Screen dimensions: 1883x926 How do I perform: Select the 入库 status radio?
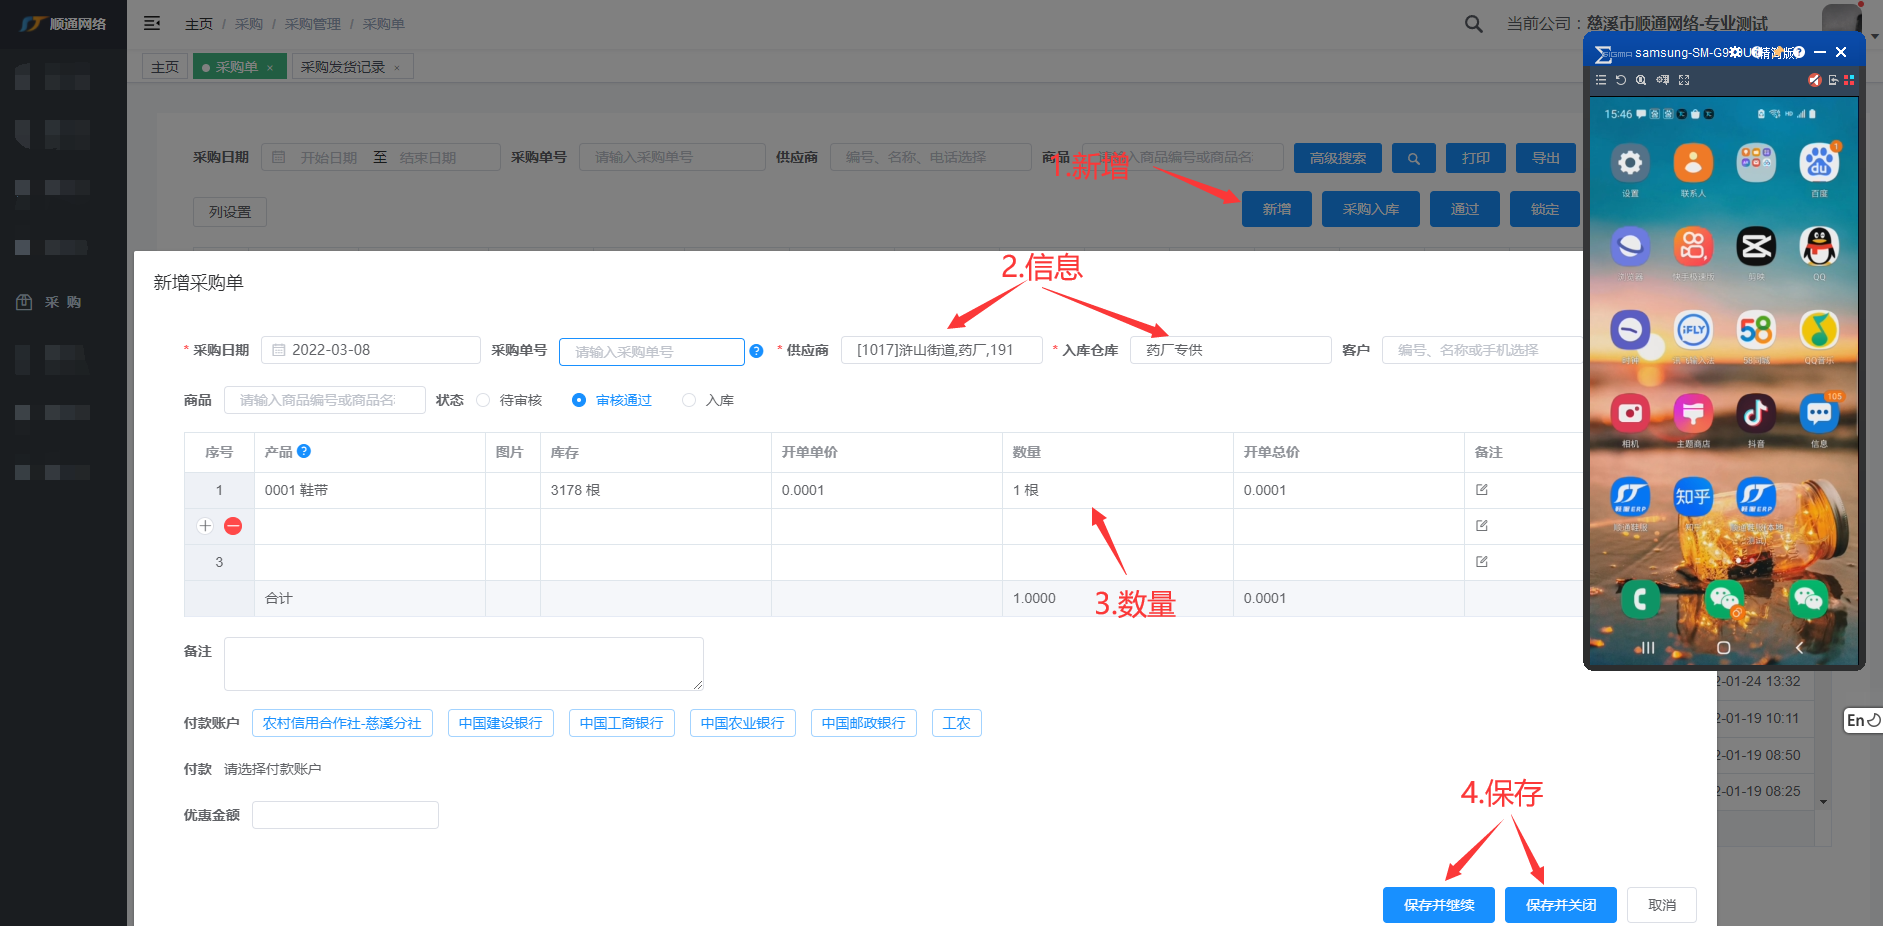coord(689,400)
